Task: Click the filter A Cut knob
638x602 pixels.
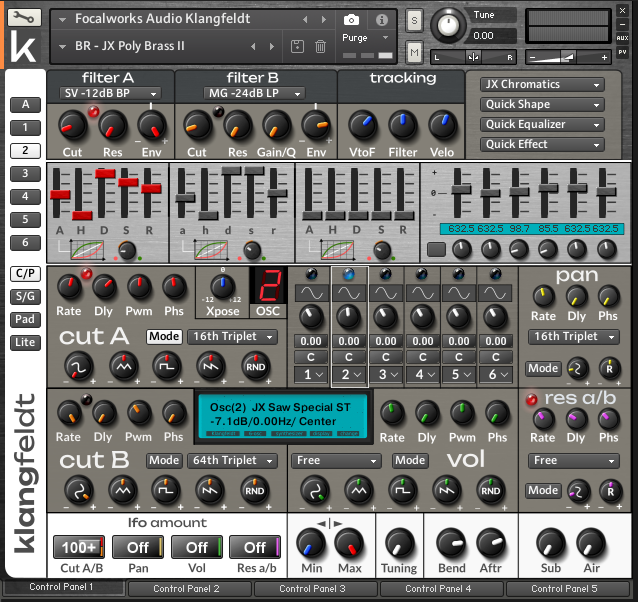Action: pos(72,125)
